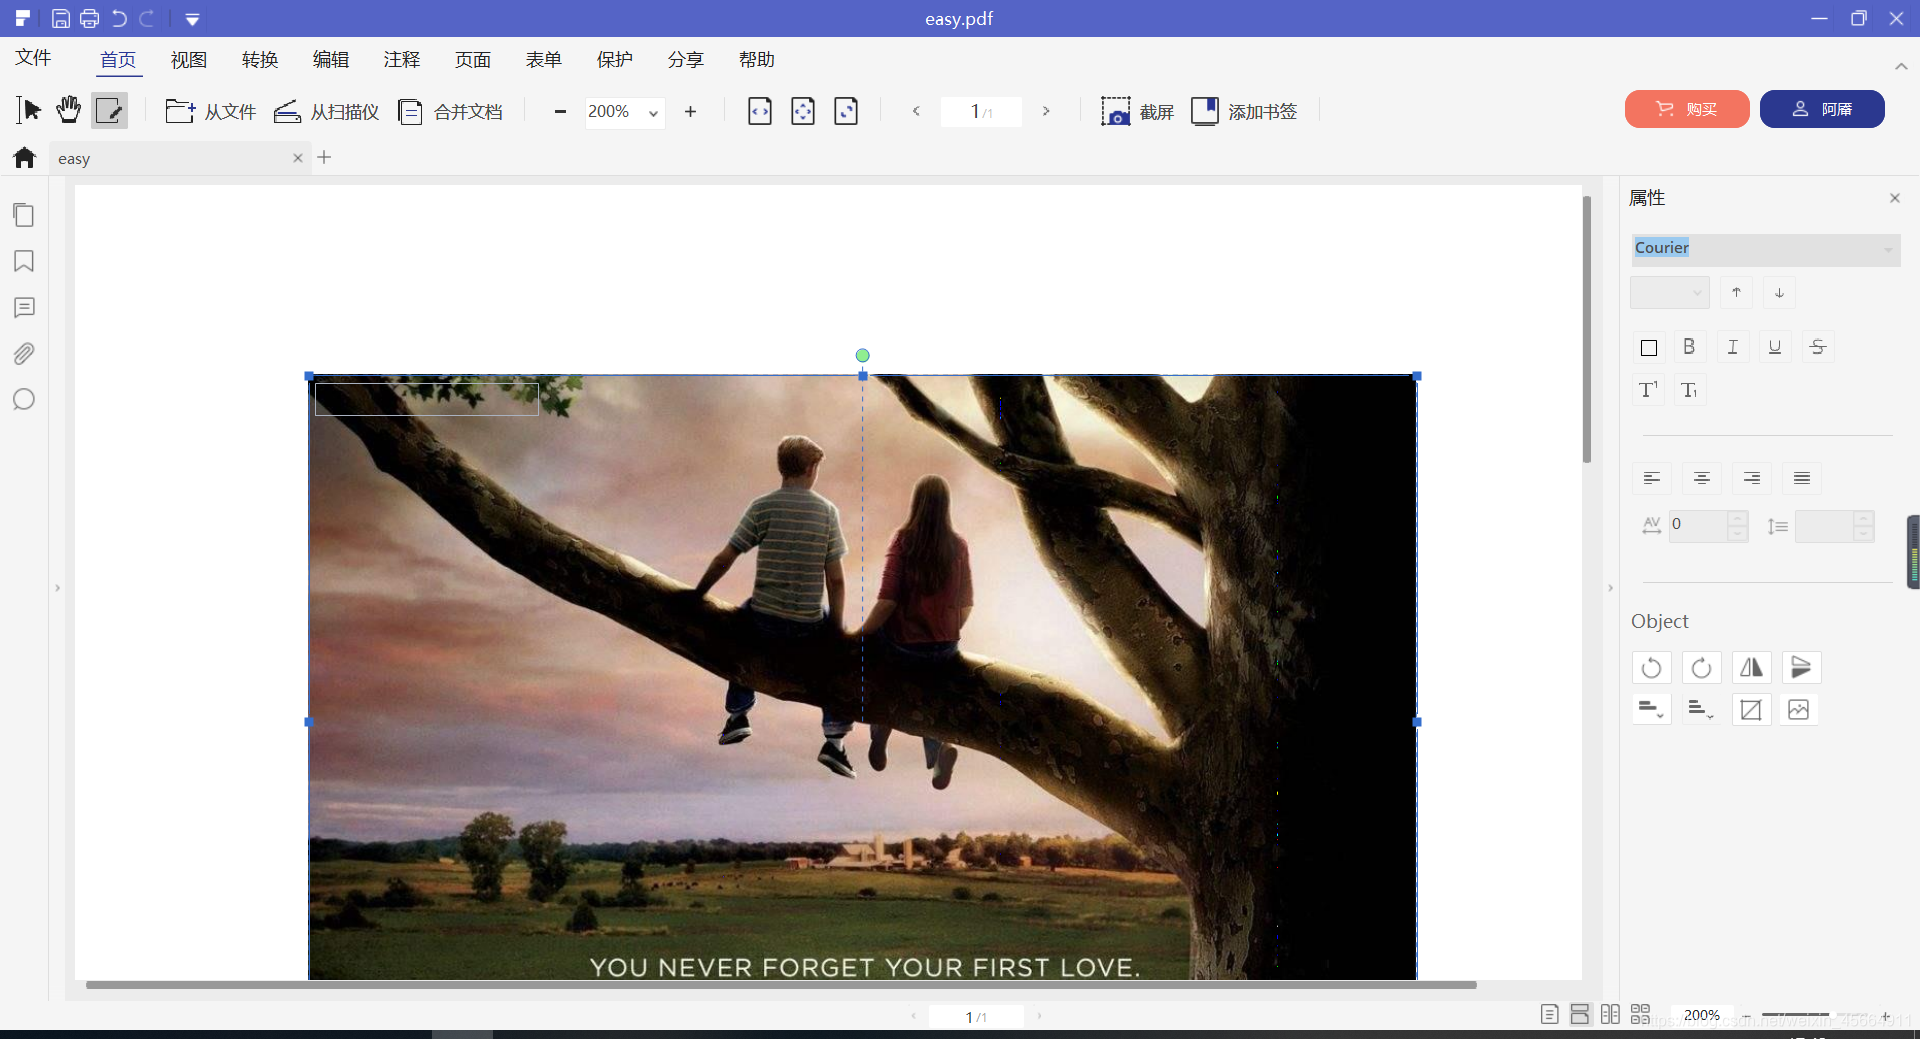The image size is (1920, 1039).
Task: Open a new tab with plus
Action: pyautogui.click(x=324, y=157)
